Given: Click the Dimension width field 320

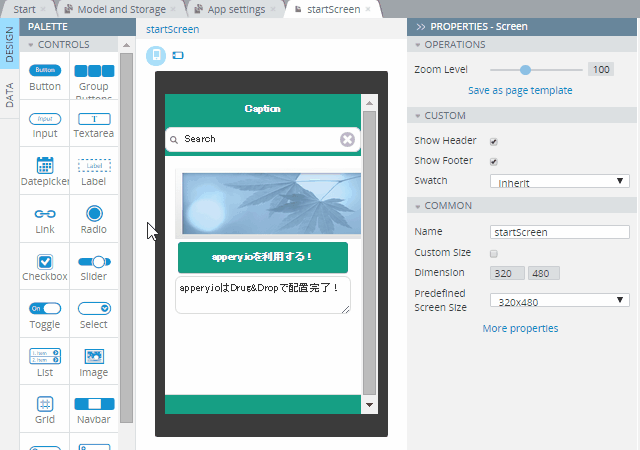Looking at the screenshot, I should [507, 273].
